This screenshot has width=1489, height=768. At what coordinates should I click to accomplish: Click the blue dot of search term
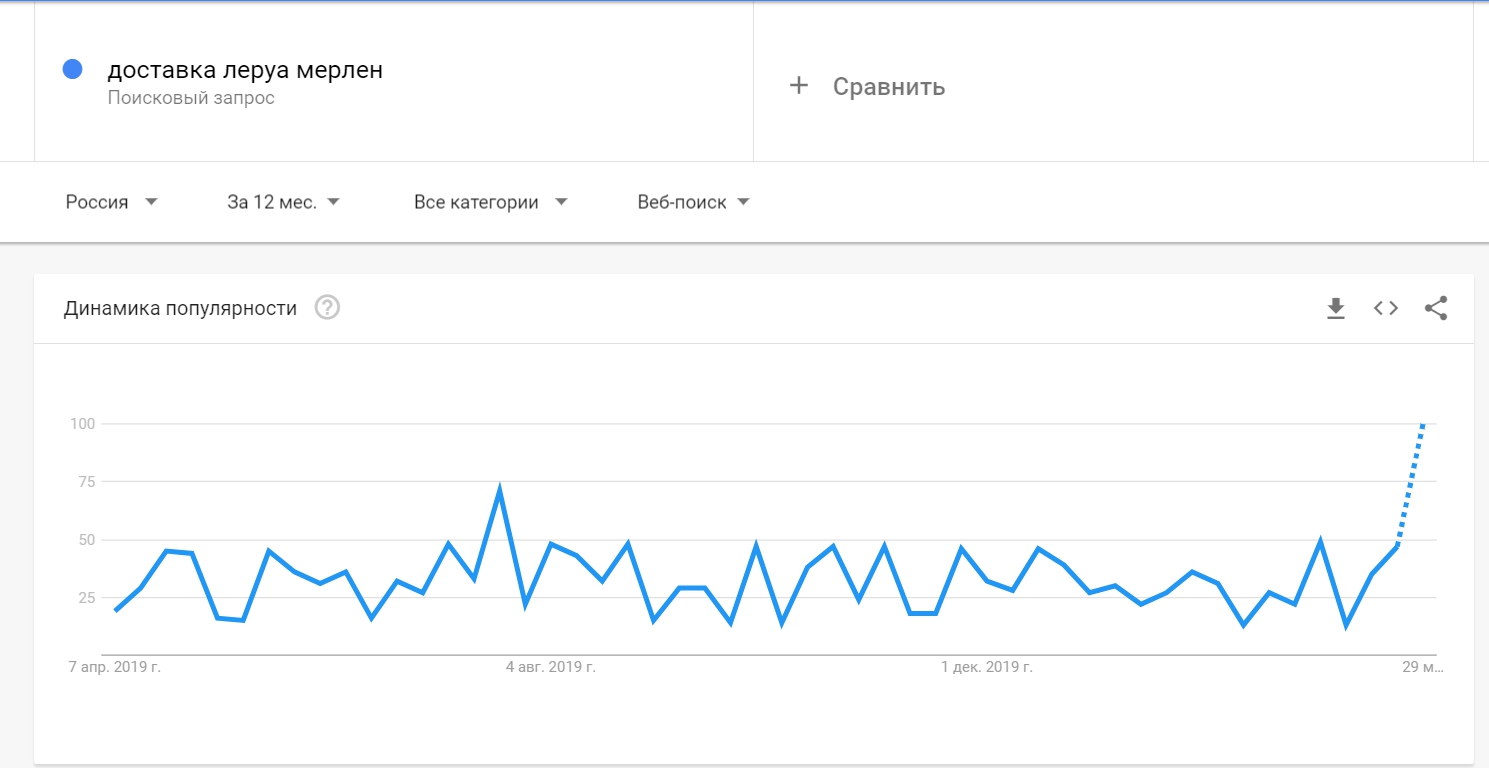(x=72, y=69)
